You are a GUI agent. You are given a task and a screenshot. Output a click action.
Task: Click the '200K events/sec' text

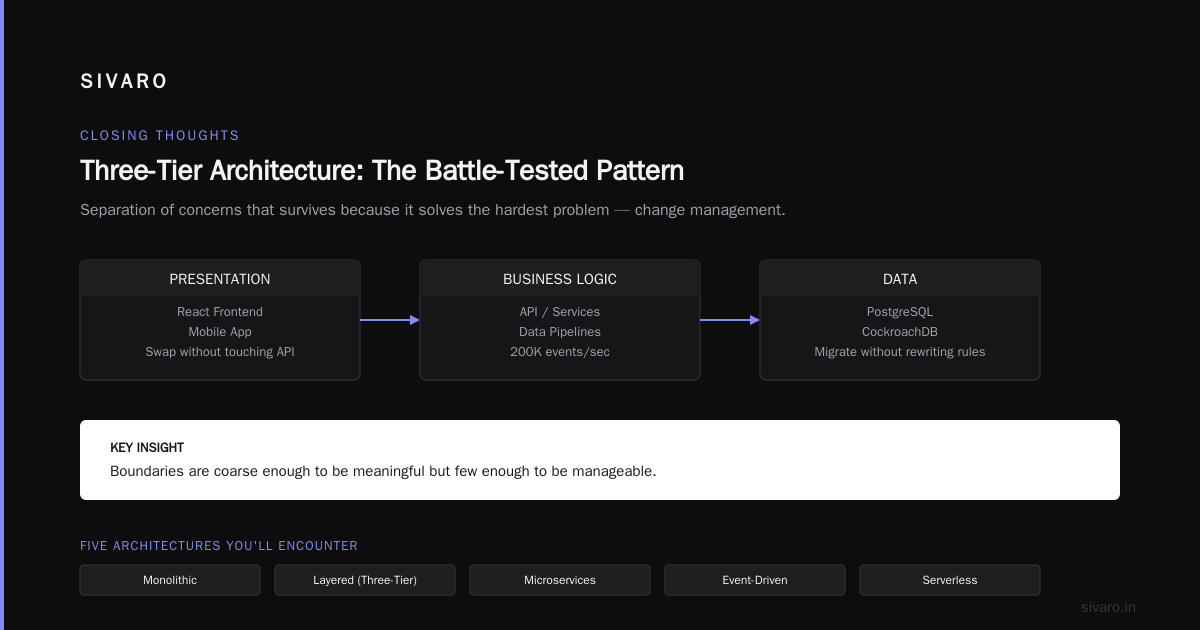[x=560, y=352]
